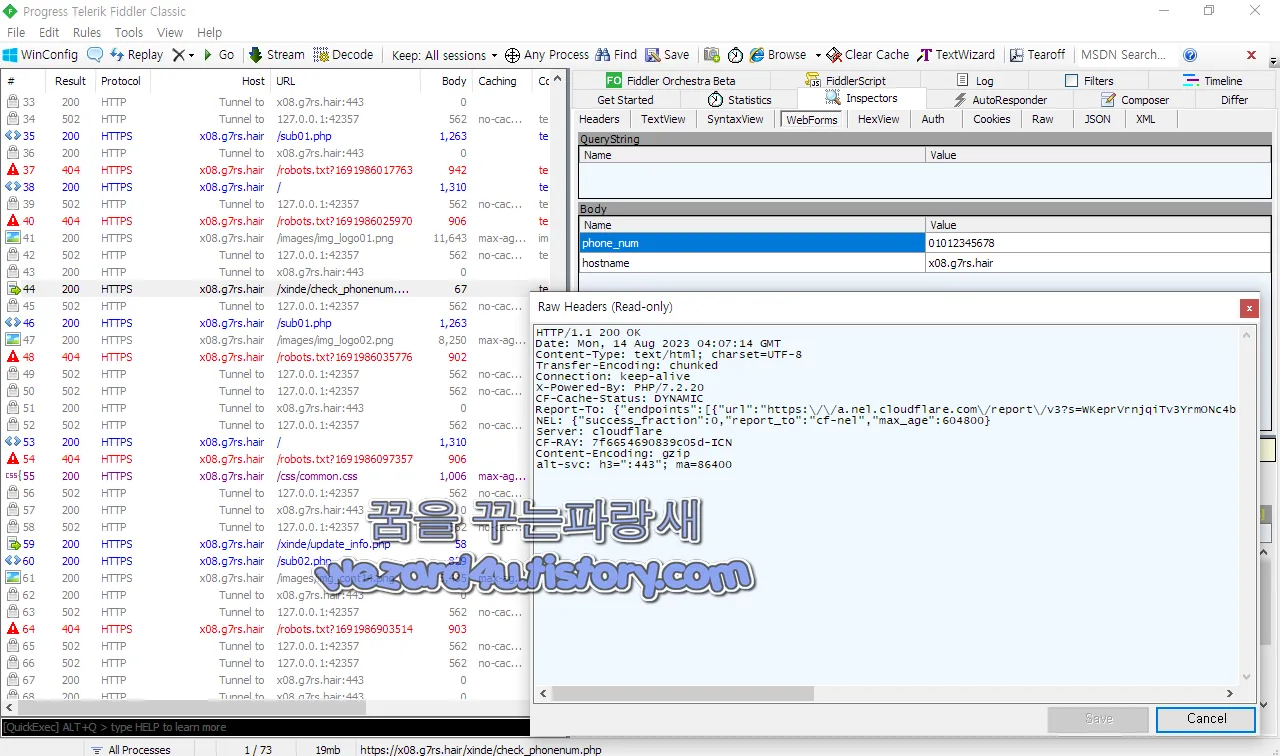Screen dimensions: 1280x756
Task: Close the toolbar with red X
Action: tap(1251, 55)
